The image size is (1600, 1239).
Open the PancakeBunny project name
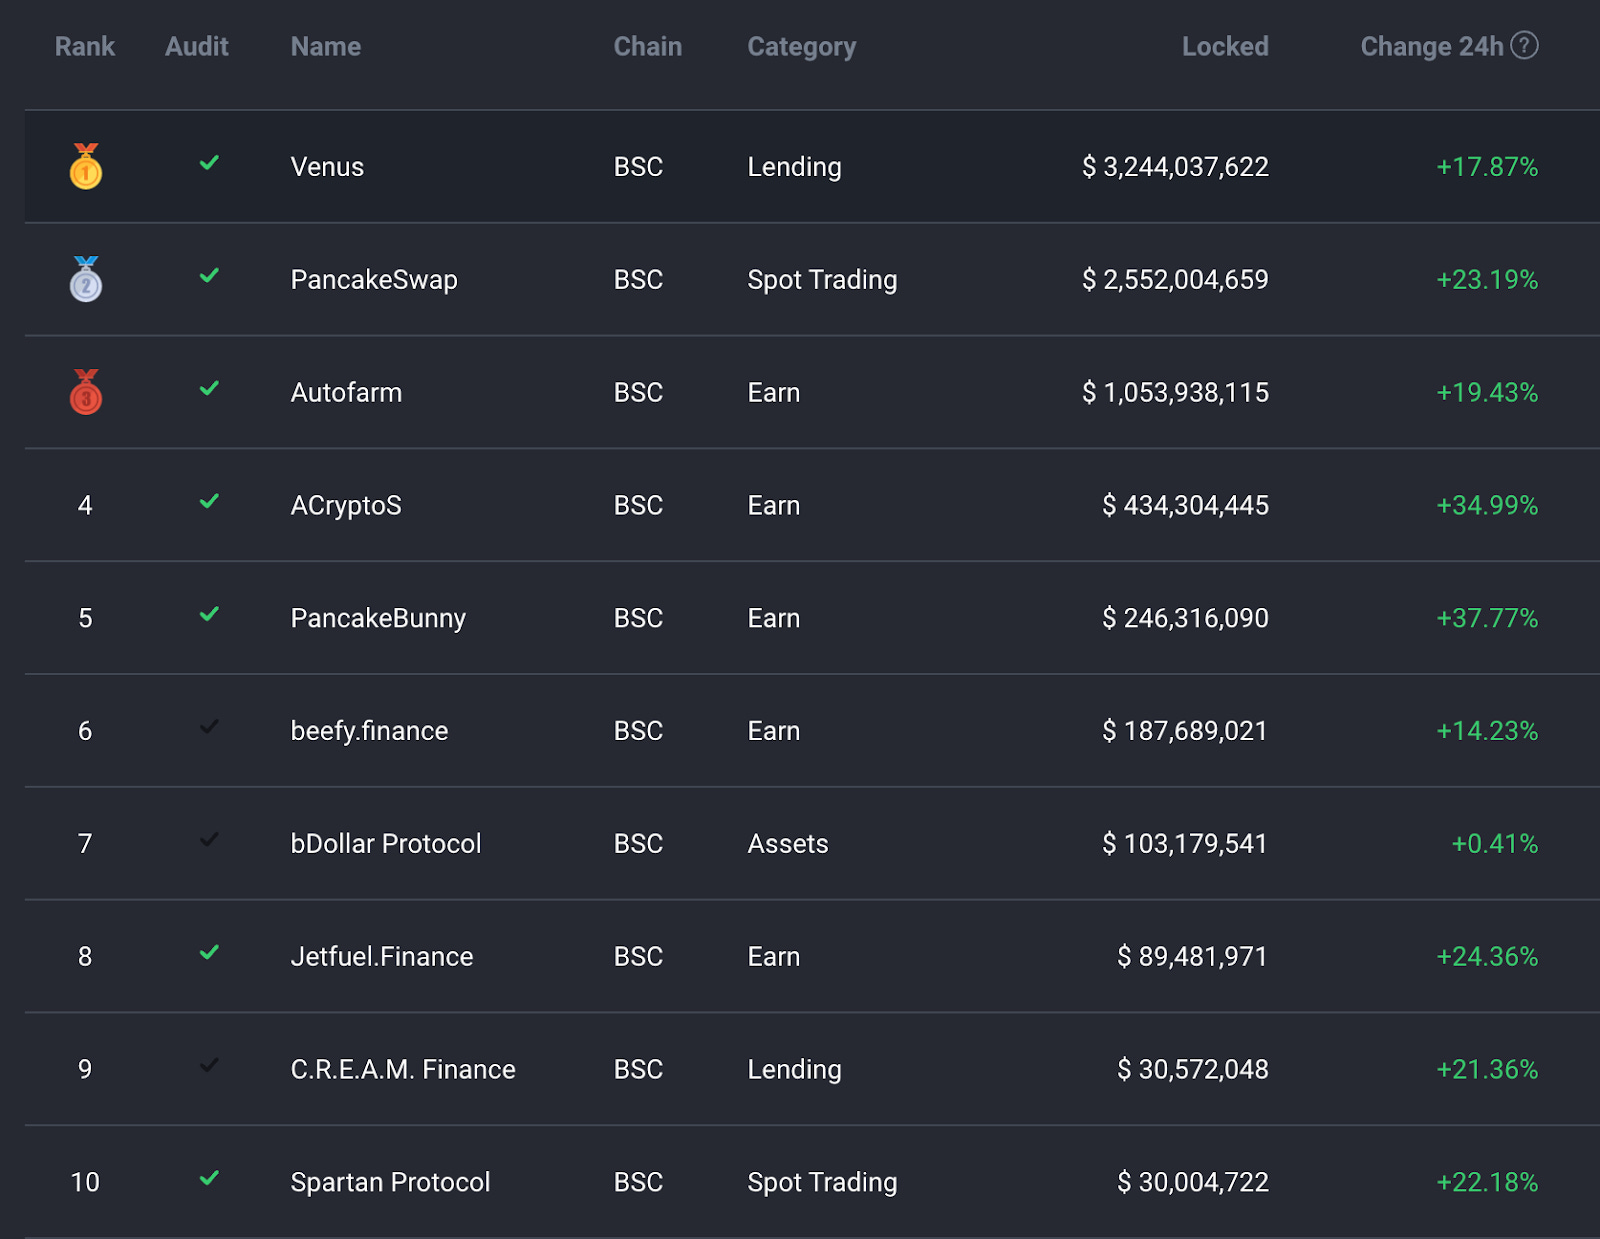click(378, 619)
